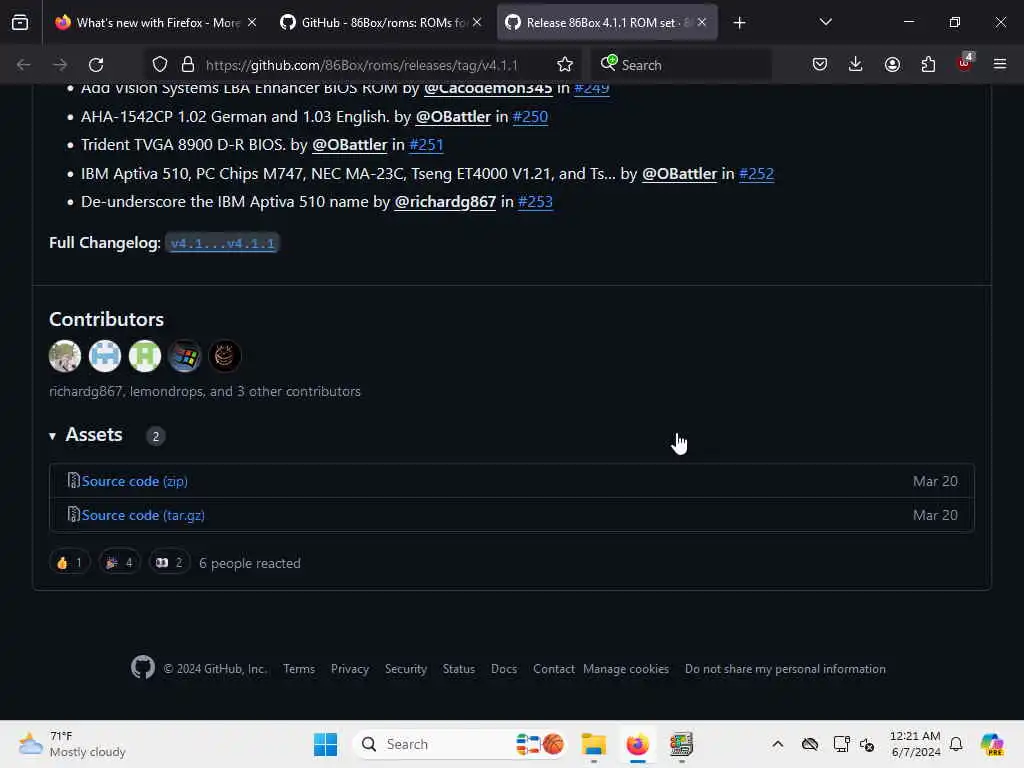This screenshot has width=1024, height=768.
Task: Open tracking protection shield icon
Action: pos(160,65)
